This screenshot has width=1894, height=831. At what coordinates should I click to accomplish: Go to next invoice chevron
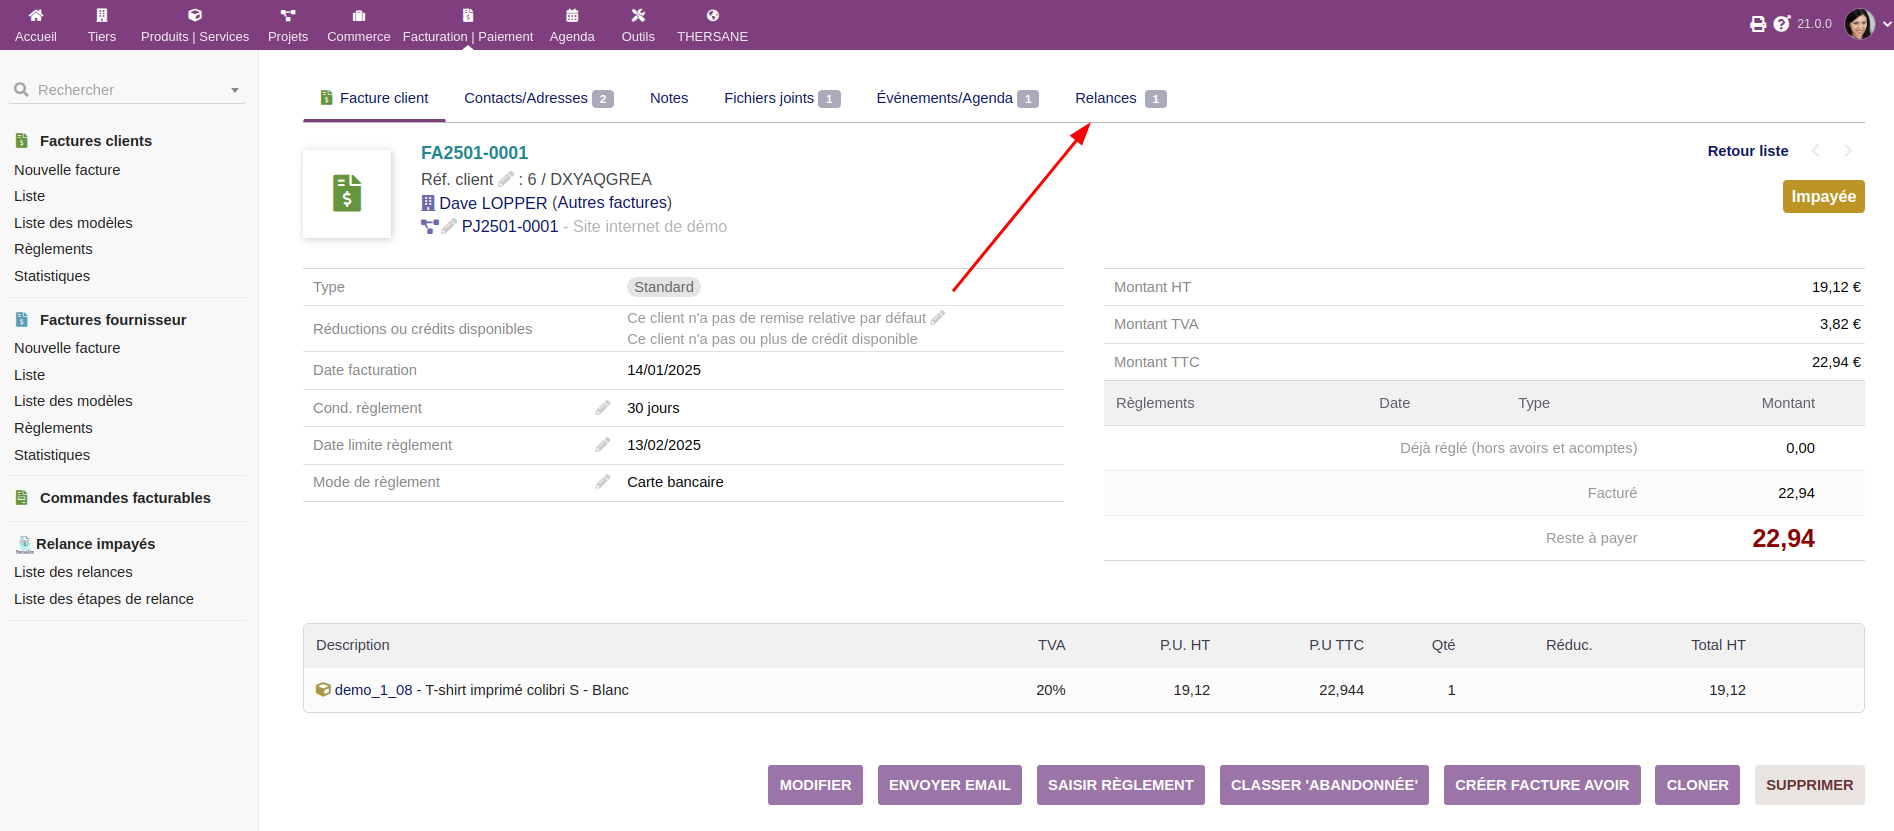1848,151
